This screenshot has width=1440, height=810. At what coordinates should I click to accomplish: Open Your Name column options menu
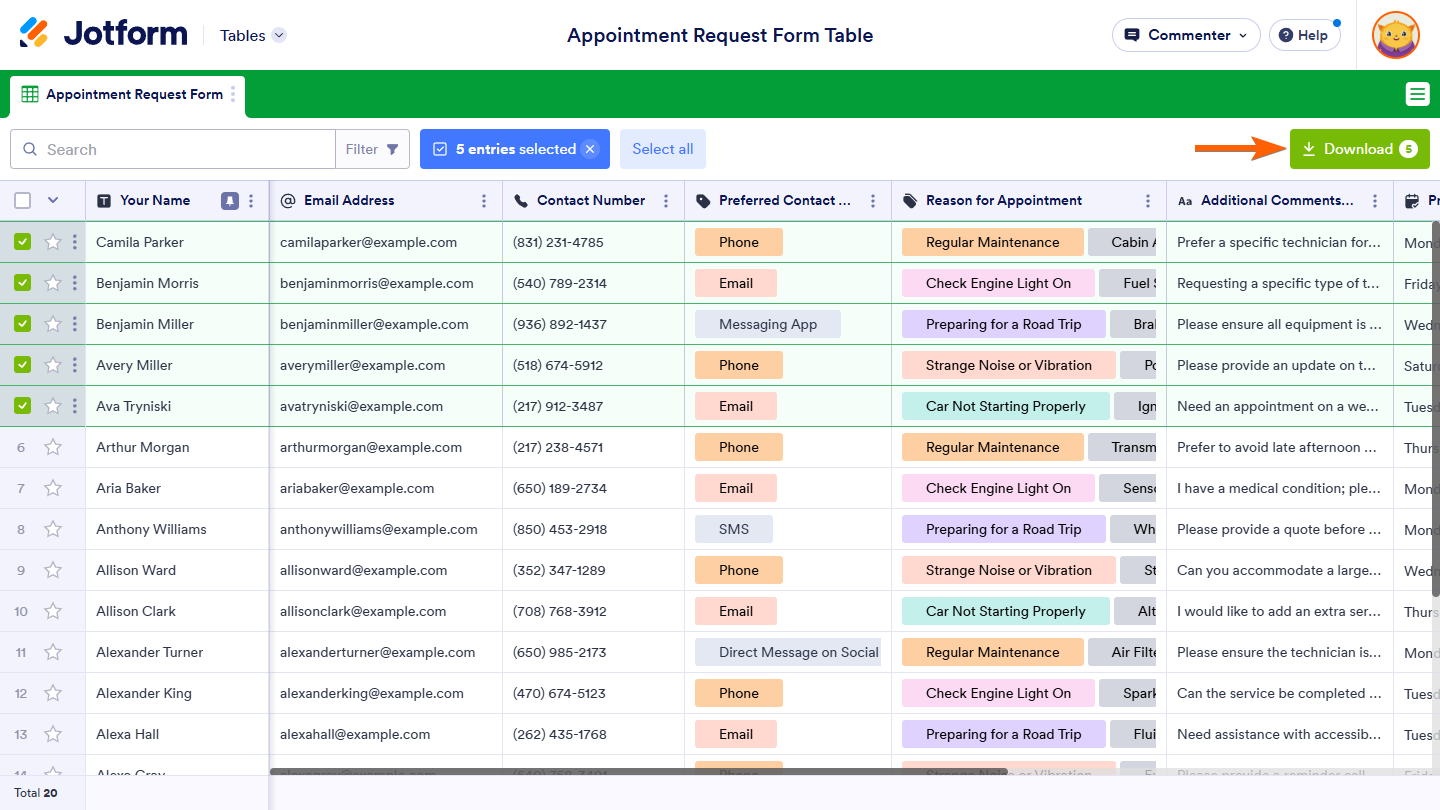[251, 201]
